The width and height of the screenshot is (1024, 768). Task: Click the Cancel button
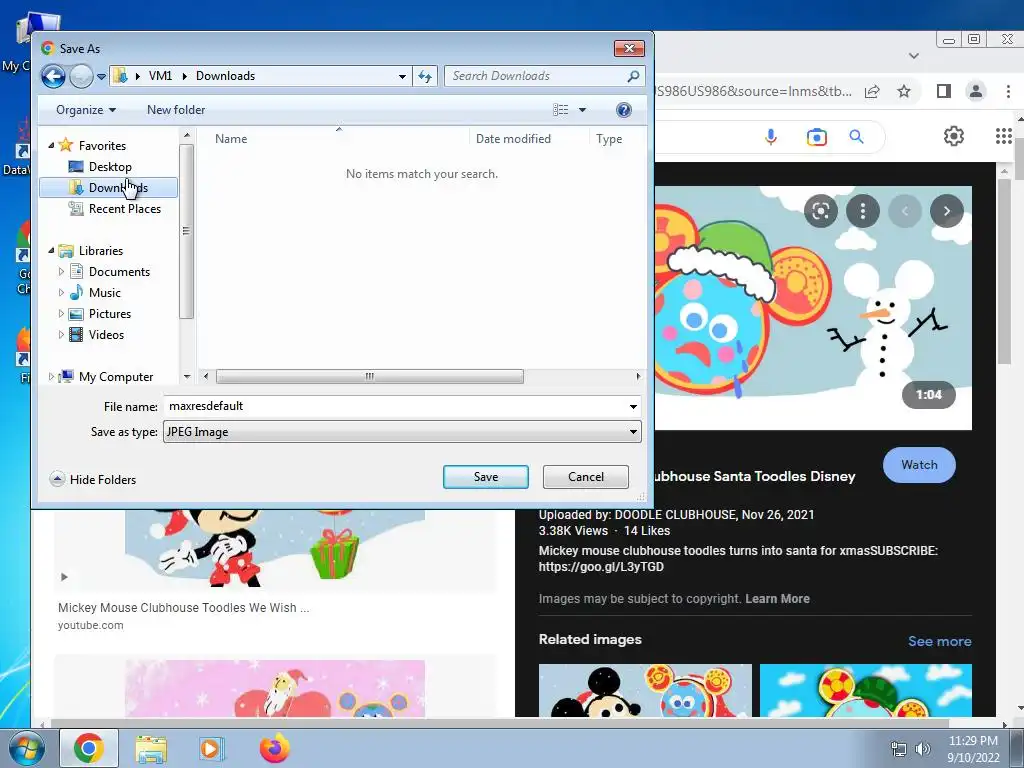[x=586, y=477]
